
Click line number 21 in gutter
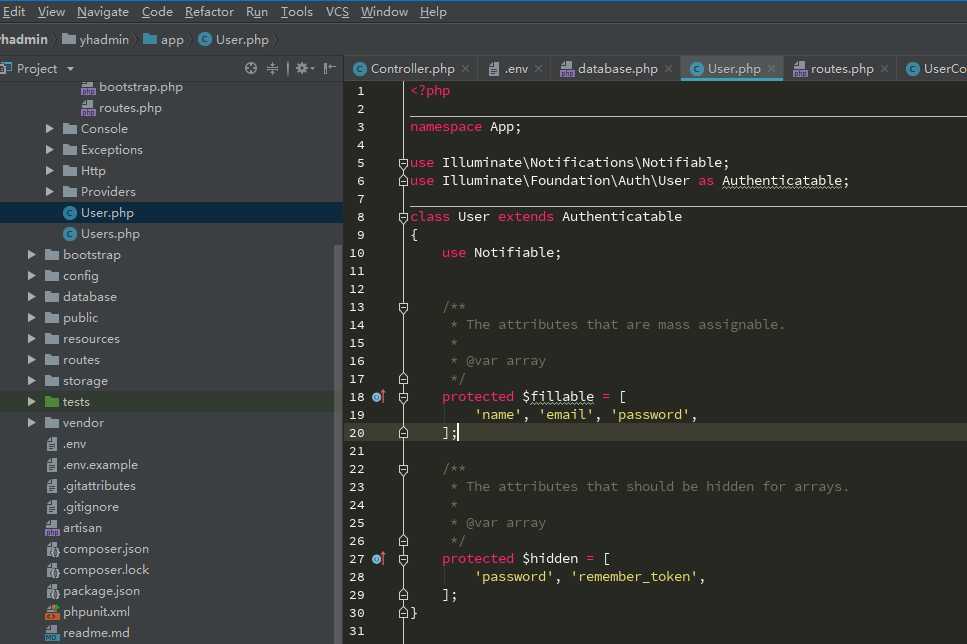[357, 451]
